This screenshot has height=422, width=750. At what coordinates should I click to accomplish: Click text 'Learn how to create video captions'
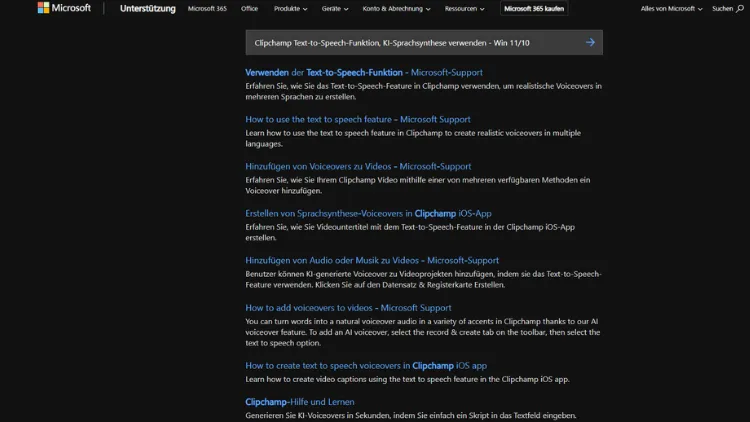[x=306, y=379]
